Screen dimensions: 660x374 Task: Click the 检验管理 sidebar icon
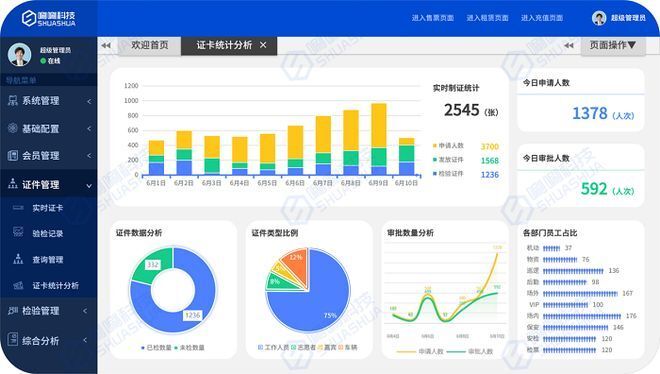click(x=13, y=310)
